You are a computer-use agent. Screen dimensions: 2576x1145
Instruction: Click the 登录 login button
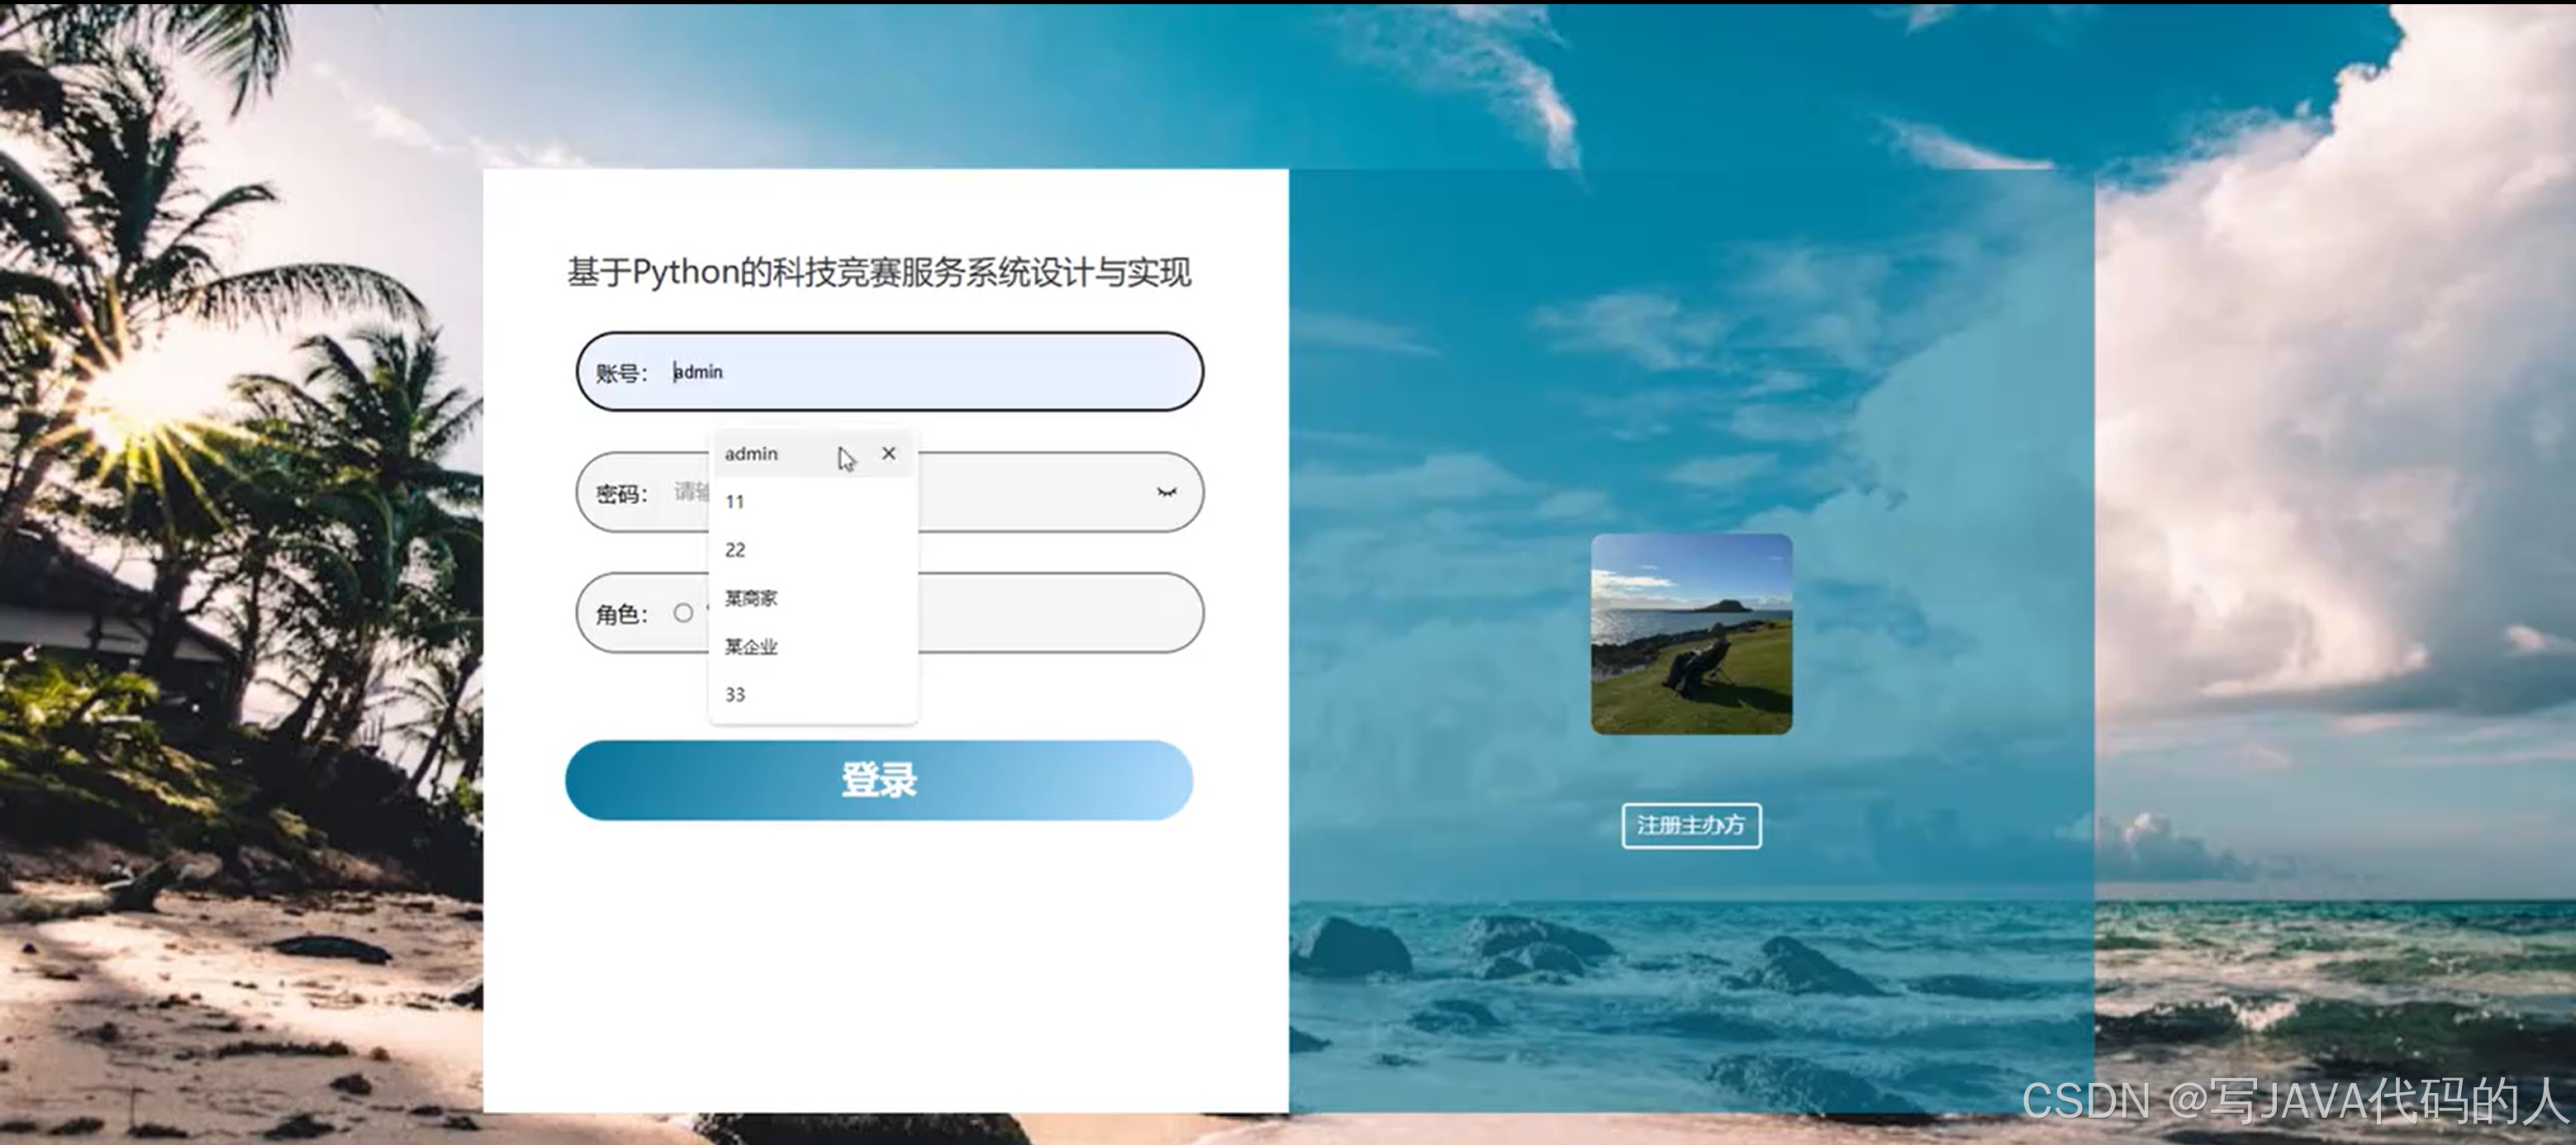[880, 780]
